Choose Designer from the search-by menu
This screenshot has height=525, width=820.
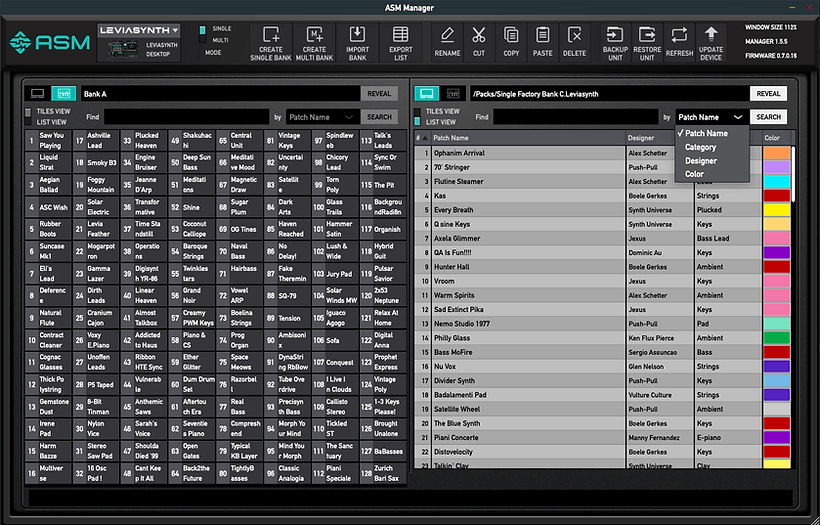click(x=700, y=160)
